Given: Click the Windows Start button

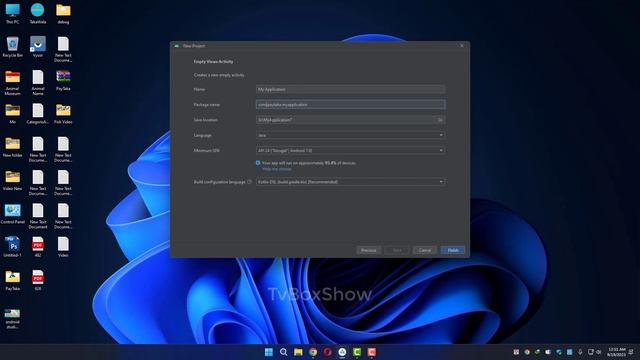Looking at the screenshot, I should tap(269, 352).
